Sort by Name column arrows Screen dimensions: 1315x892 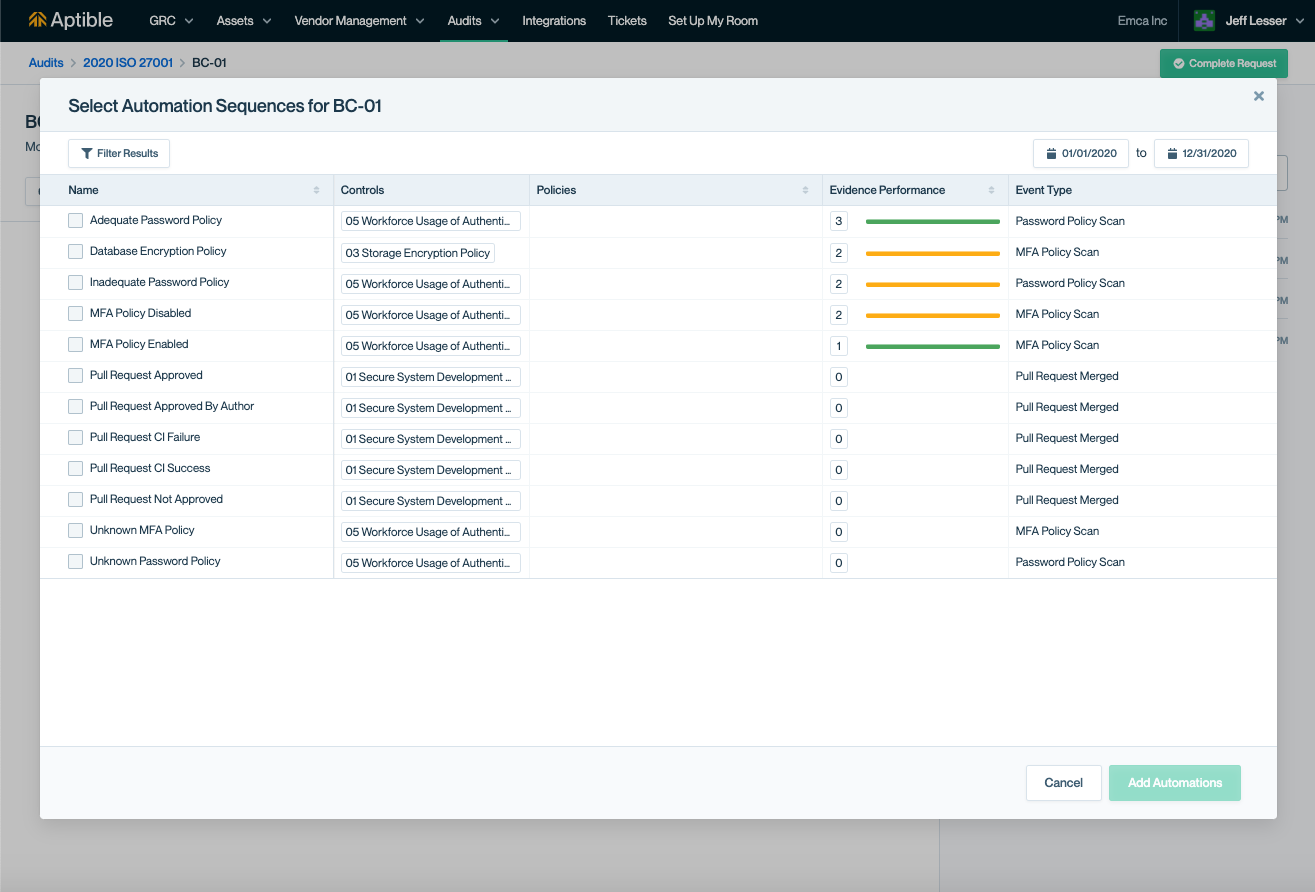[x=317, y=190]
